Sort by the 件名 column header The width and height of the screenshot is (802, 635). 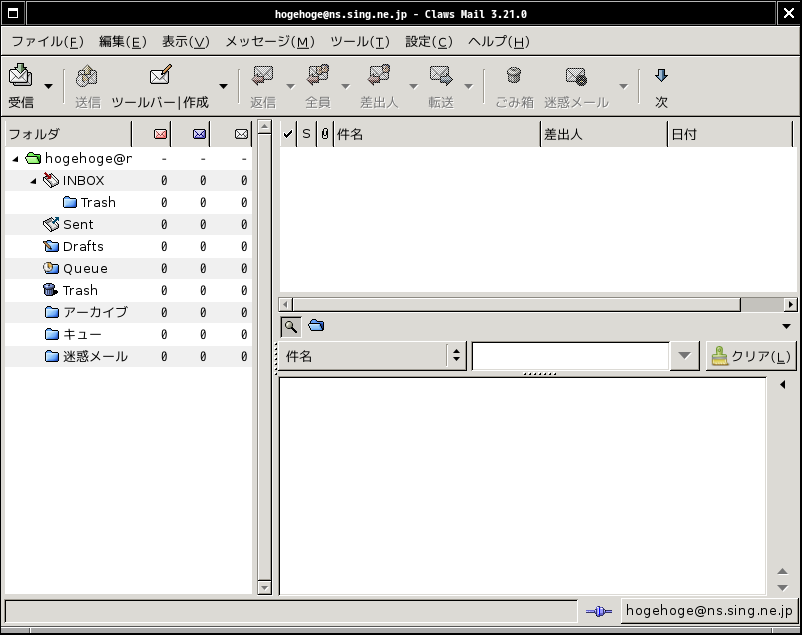(x=437, y=134)
